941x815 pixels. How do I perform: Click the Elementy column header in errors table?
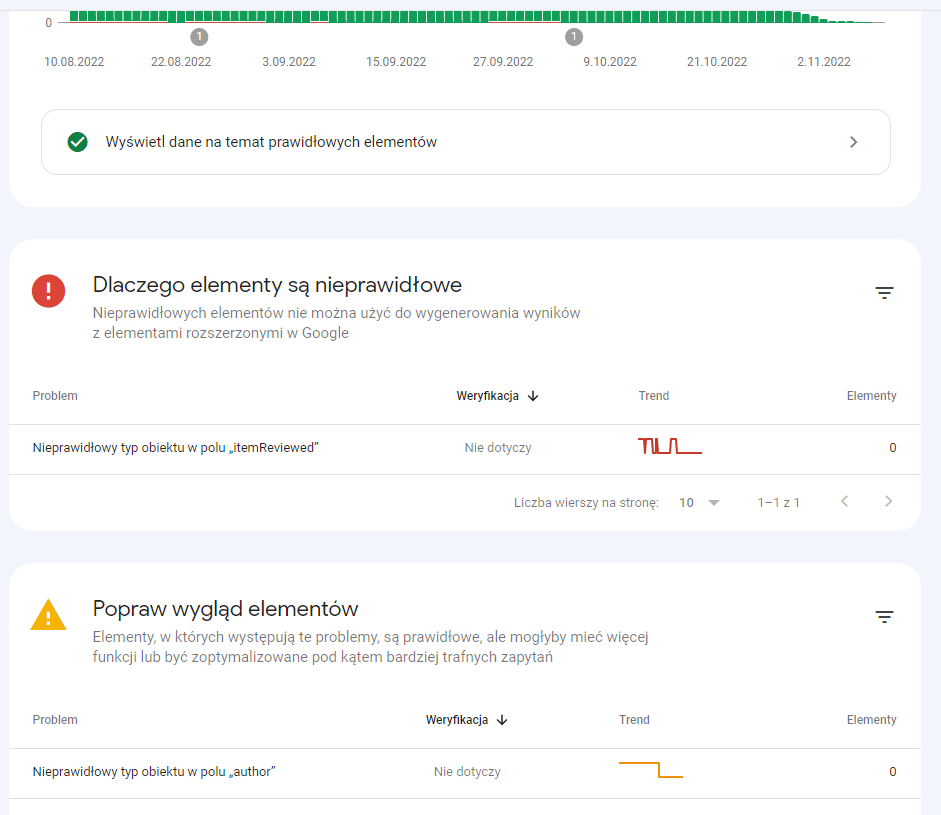click(871, 396)
